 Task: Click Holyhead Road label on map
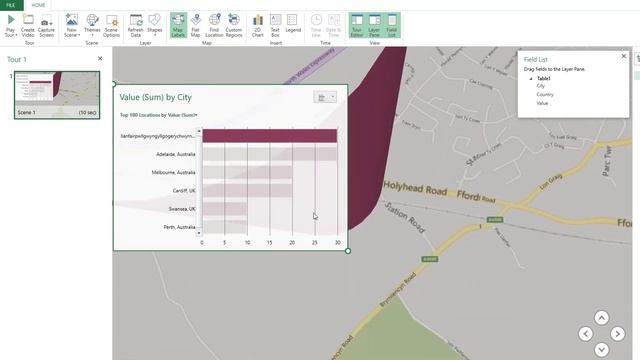coord(415,189)
